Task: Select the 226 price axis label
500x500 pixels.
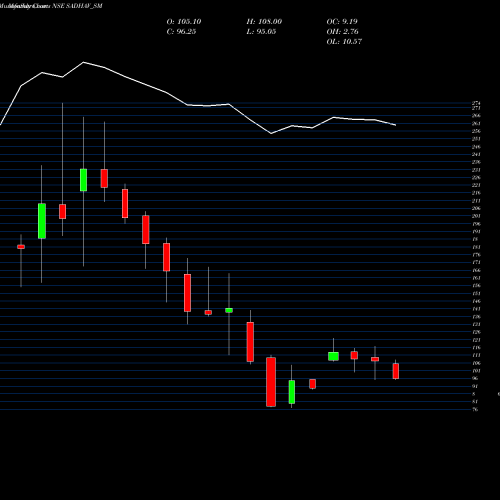Action: (x=476, y=178)
